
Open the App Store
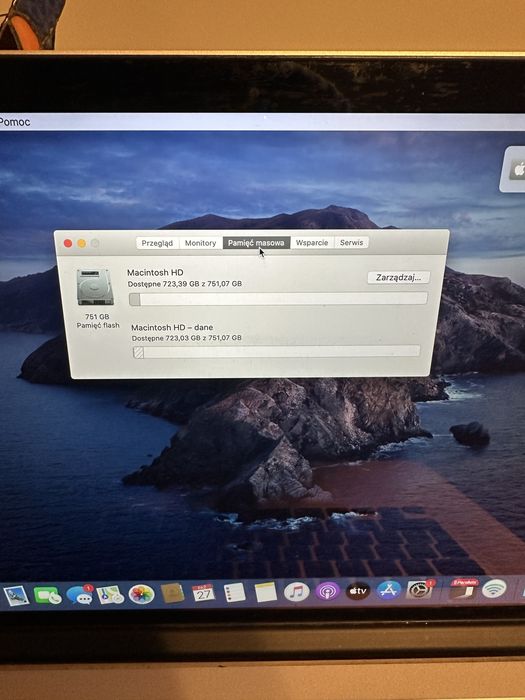389,590
